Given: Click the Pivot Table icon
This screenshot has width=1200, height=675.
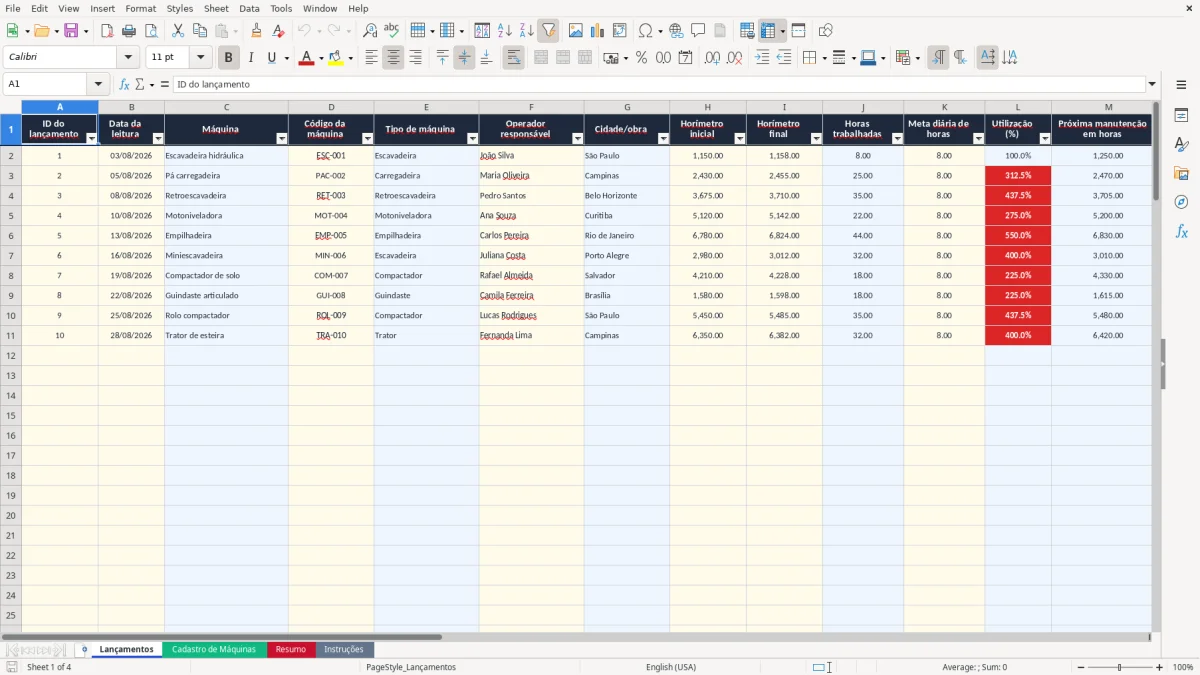Looking at the screenshot, I should 620,31.
